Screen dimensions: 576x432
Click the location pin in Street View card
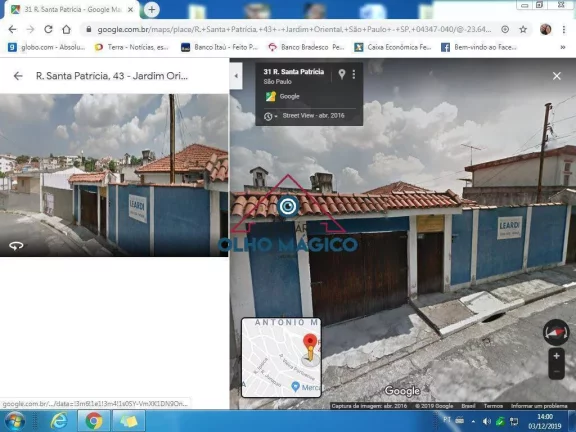[342, 74]
